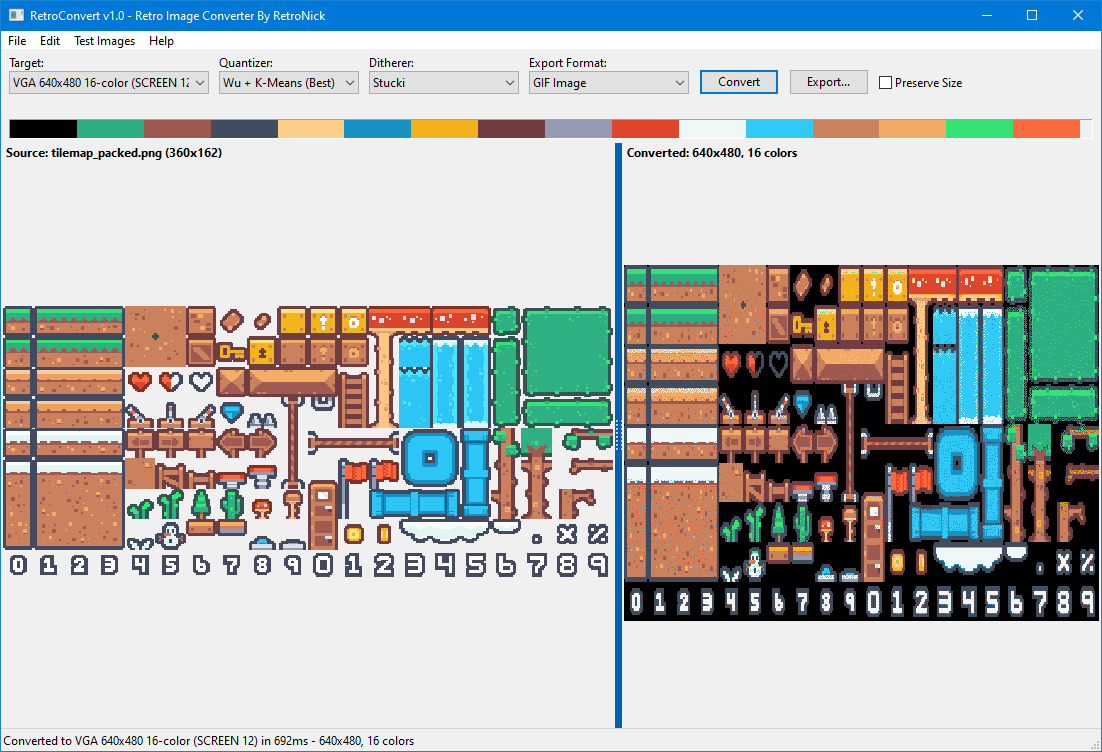Viewport: 1102px width, 752px height.
Task: Expand the Quantizer dropdown
Action: tap(289, 82)
